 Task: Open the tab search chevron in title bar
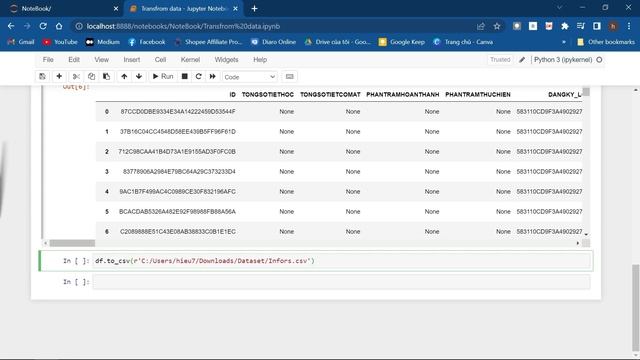[x=560, y=7]
